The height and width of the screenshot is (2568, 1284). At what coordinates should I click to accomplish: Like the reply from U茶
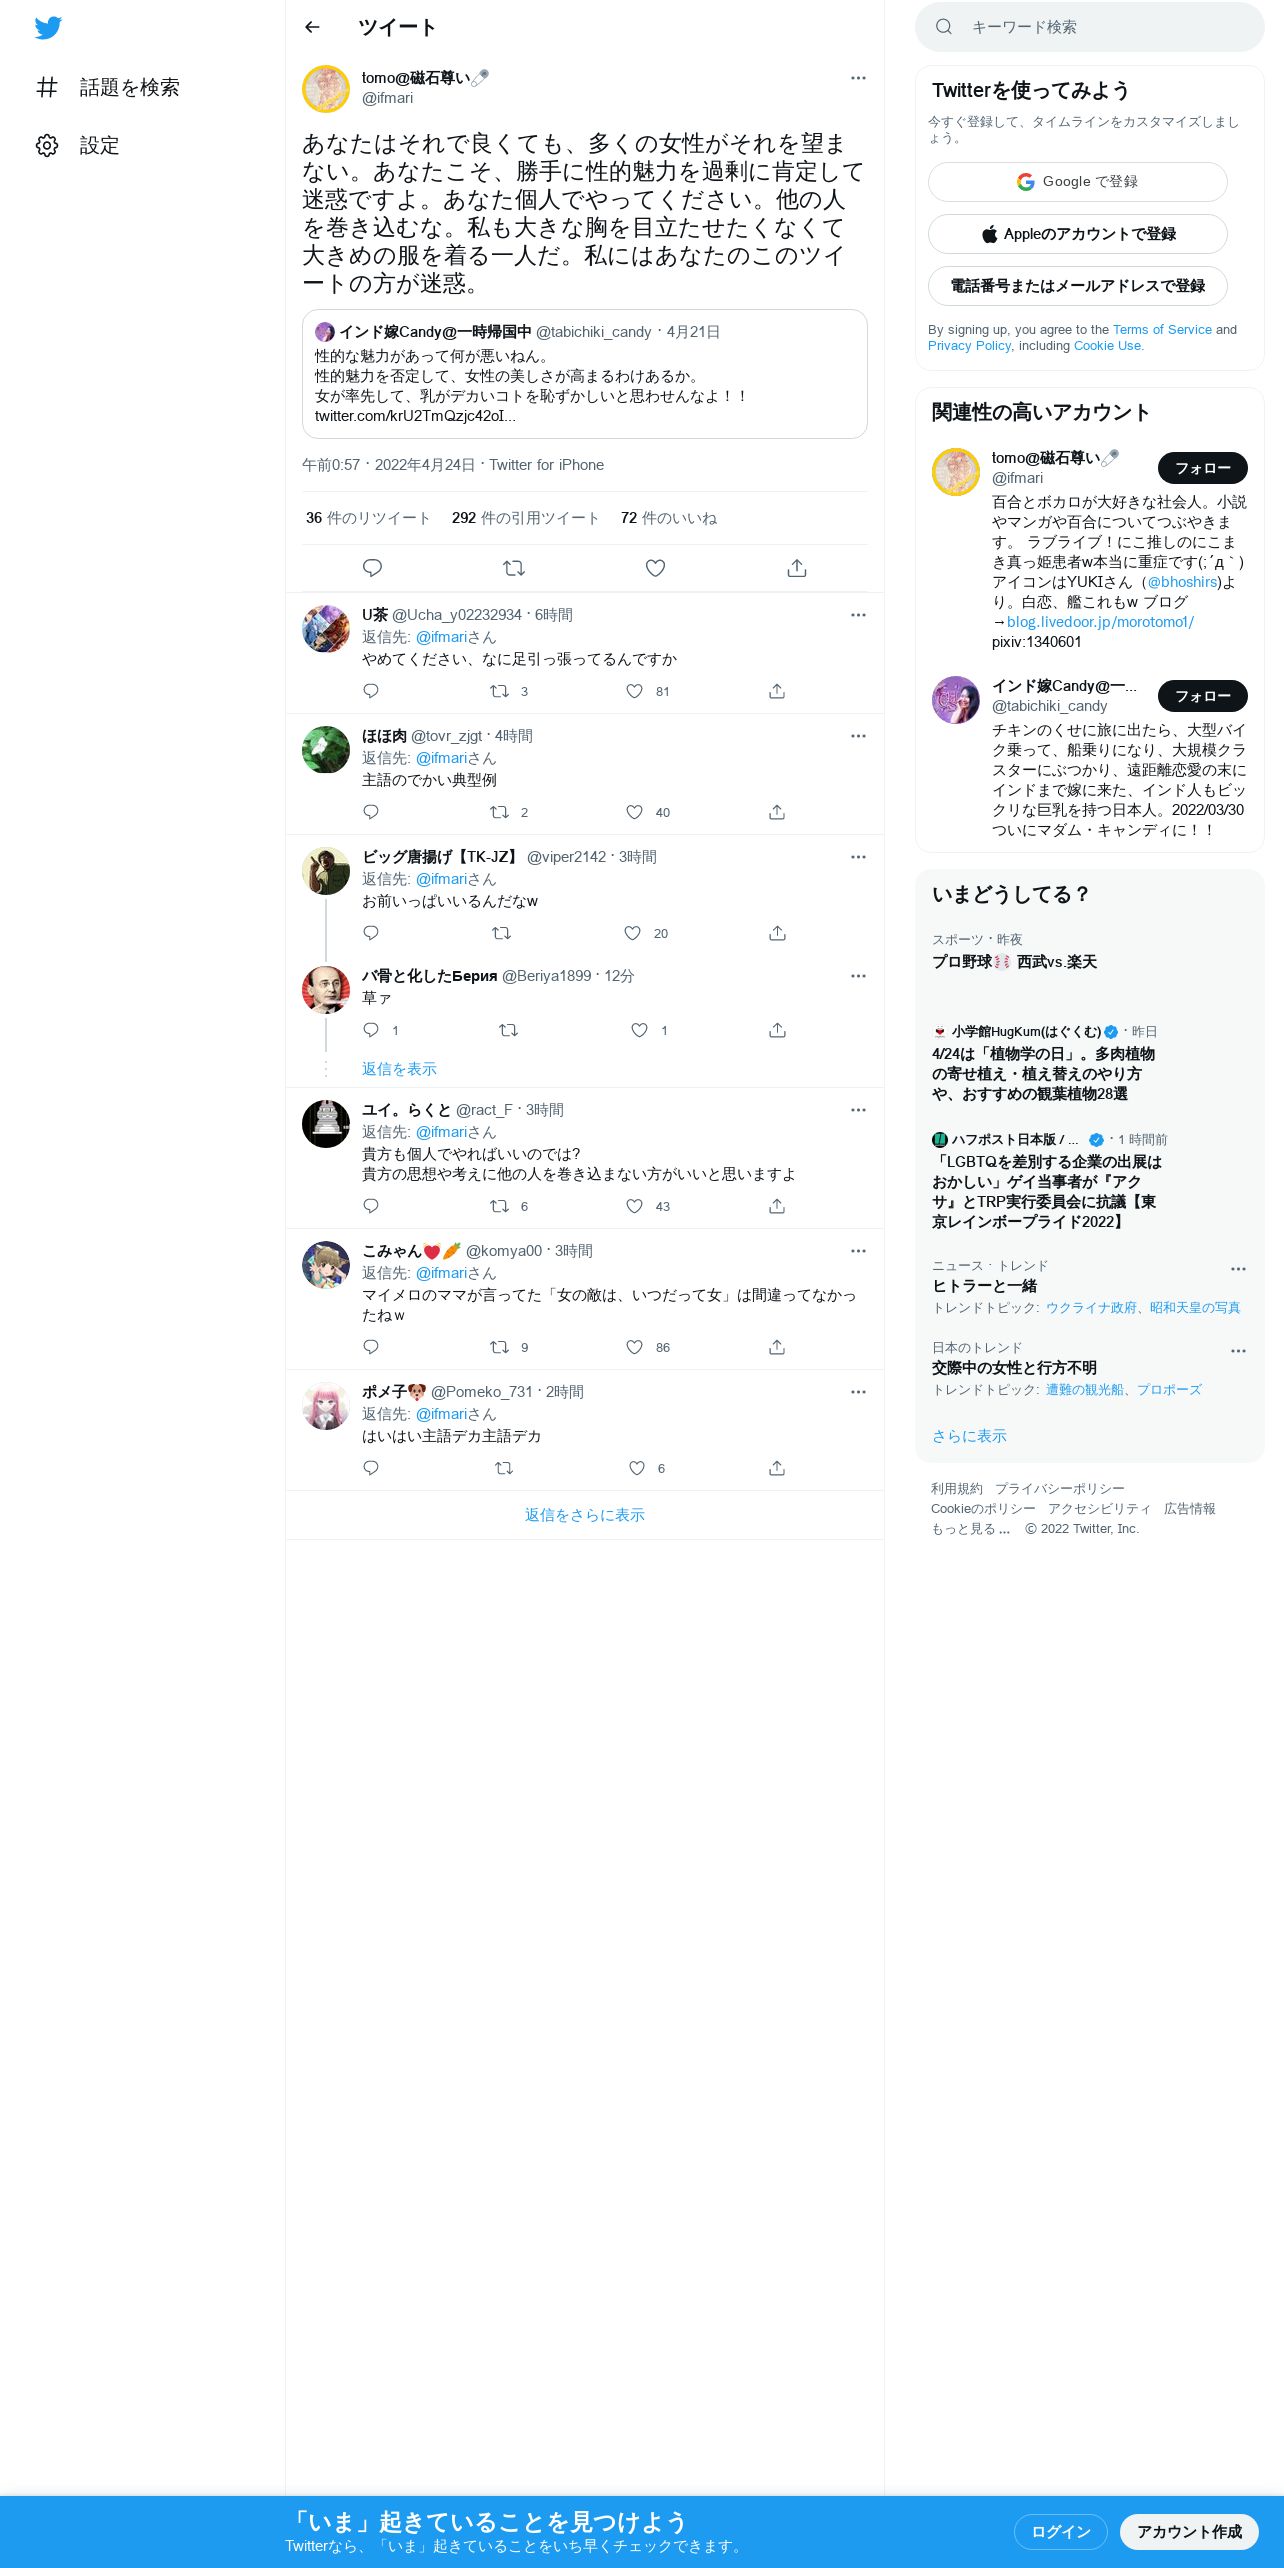pyautogui.click(x=634, y=691)
